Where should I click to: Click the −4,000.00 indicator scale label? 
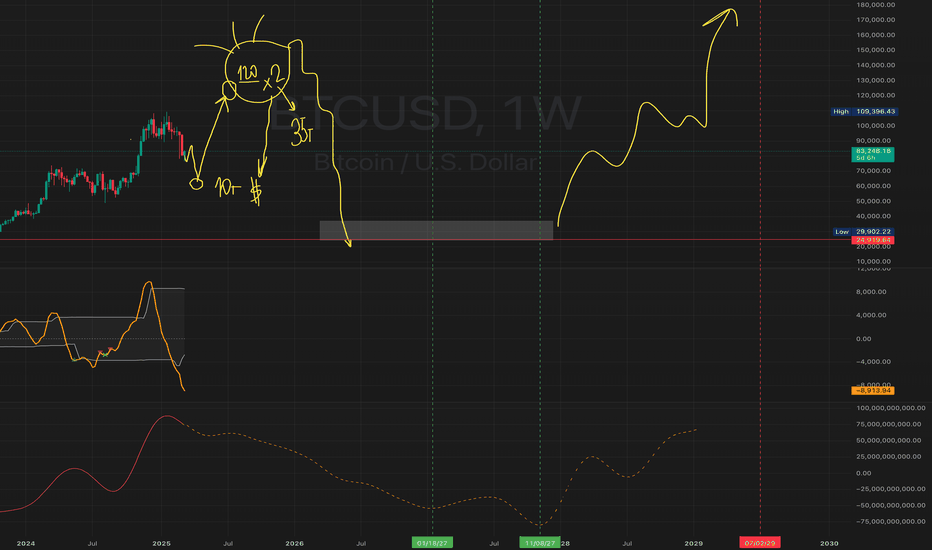874,362
